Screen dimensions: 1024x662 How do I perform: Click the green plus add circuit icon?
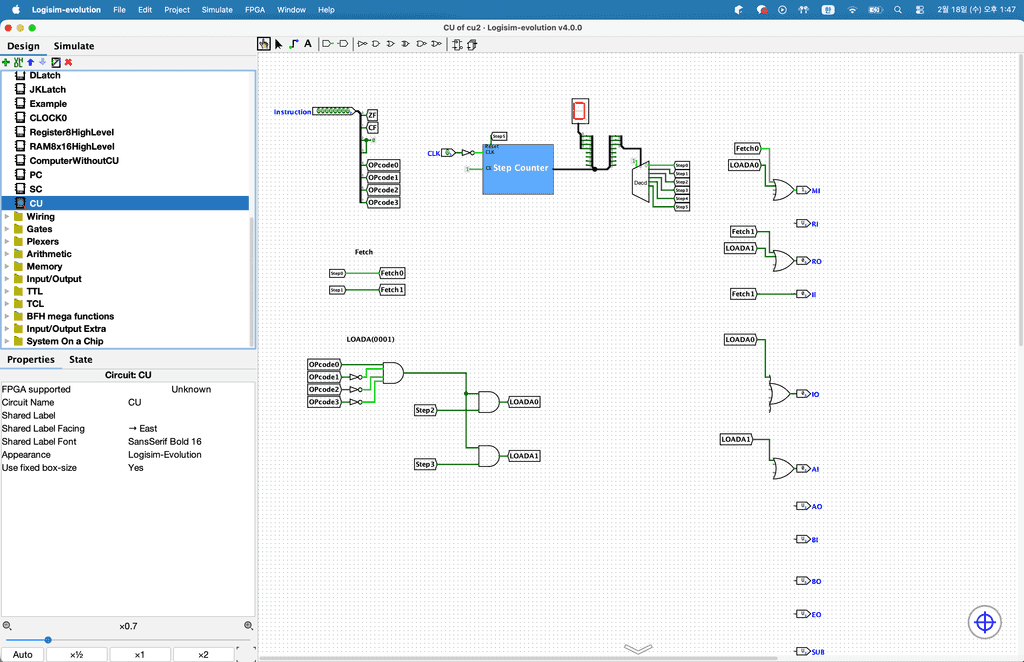[6, 62]
